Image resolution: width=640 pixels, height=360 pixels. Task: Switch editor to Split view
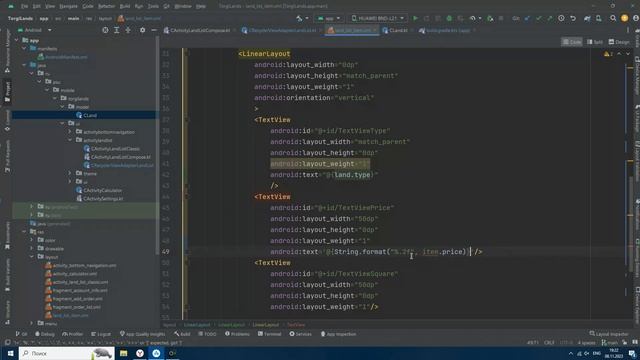595,42
